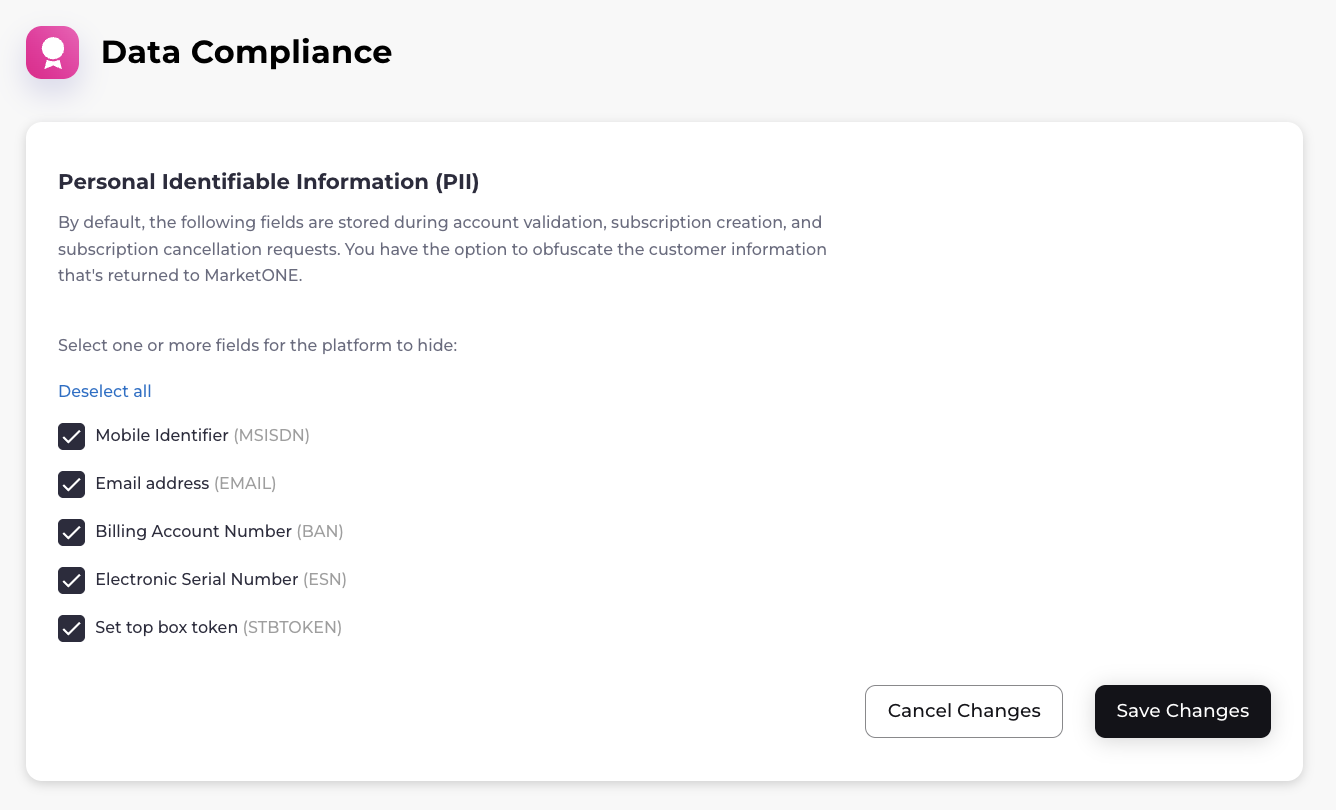Image resolution: width=1336 pixels, height=810 pixels.
Task: Click the Personal Identifiable Information (PII) heading
Action: tap(269, 181)
